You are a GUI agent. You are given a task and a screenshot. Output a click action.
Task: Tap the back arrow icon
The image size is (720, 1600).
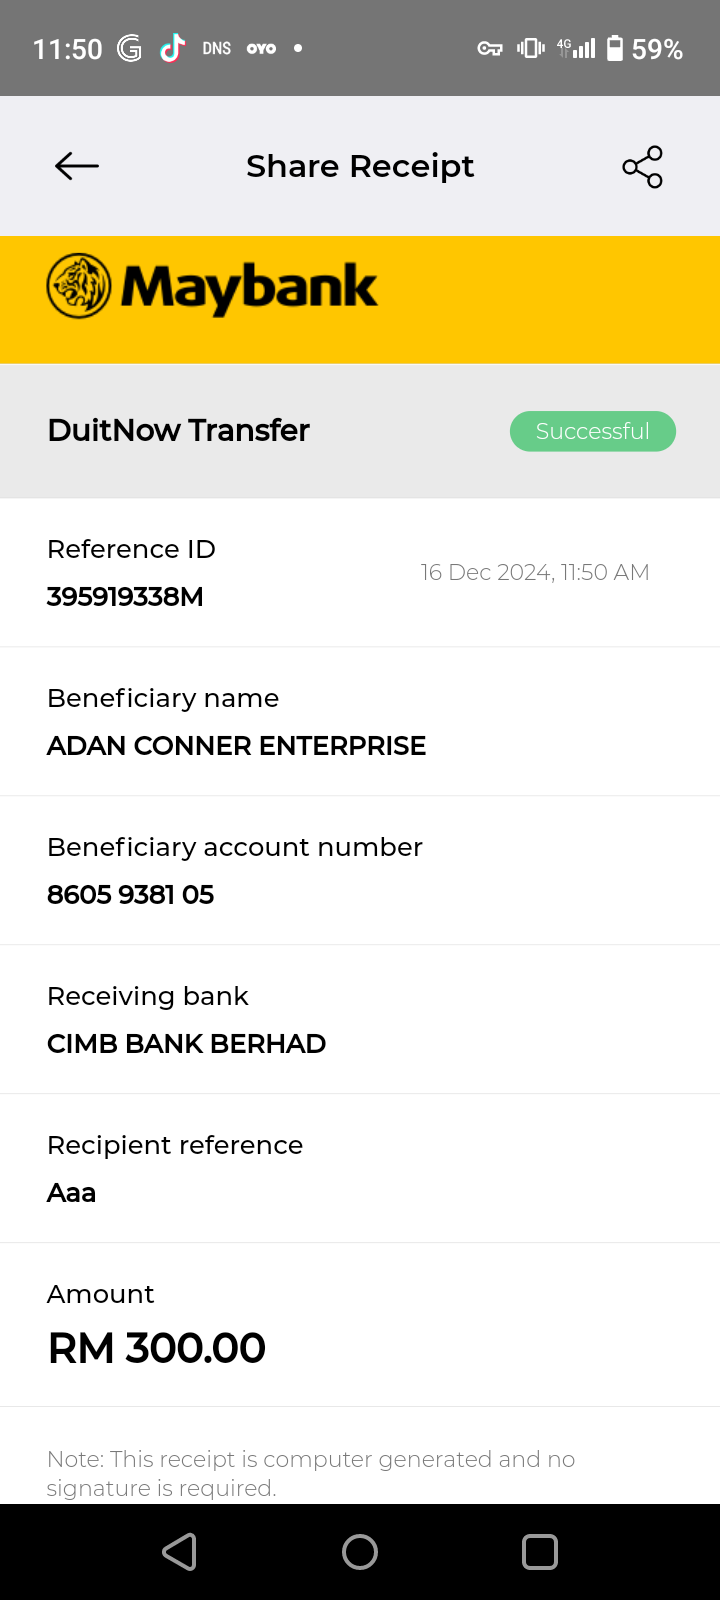77,166
